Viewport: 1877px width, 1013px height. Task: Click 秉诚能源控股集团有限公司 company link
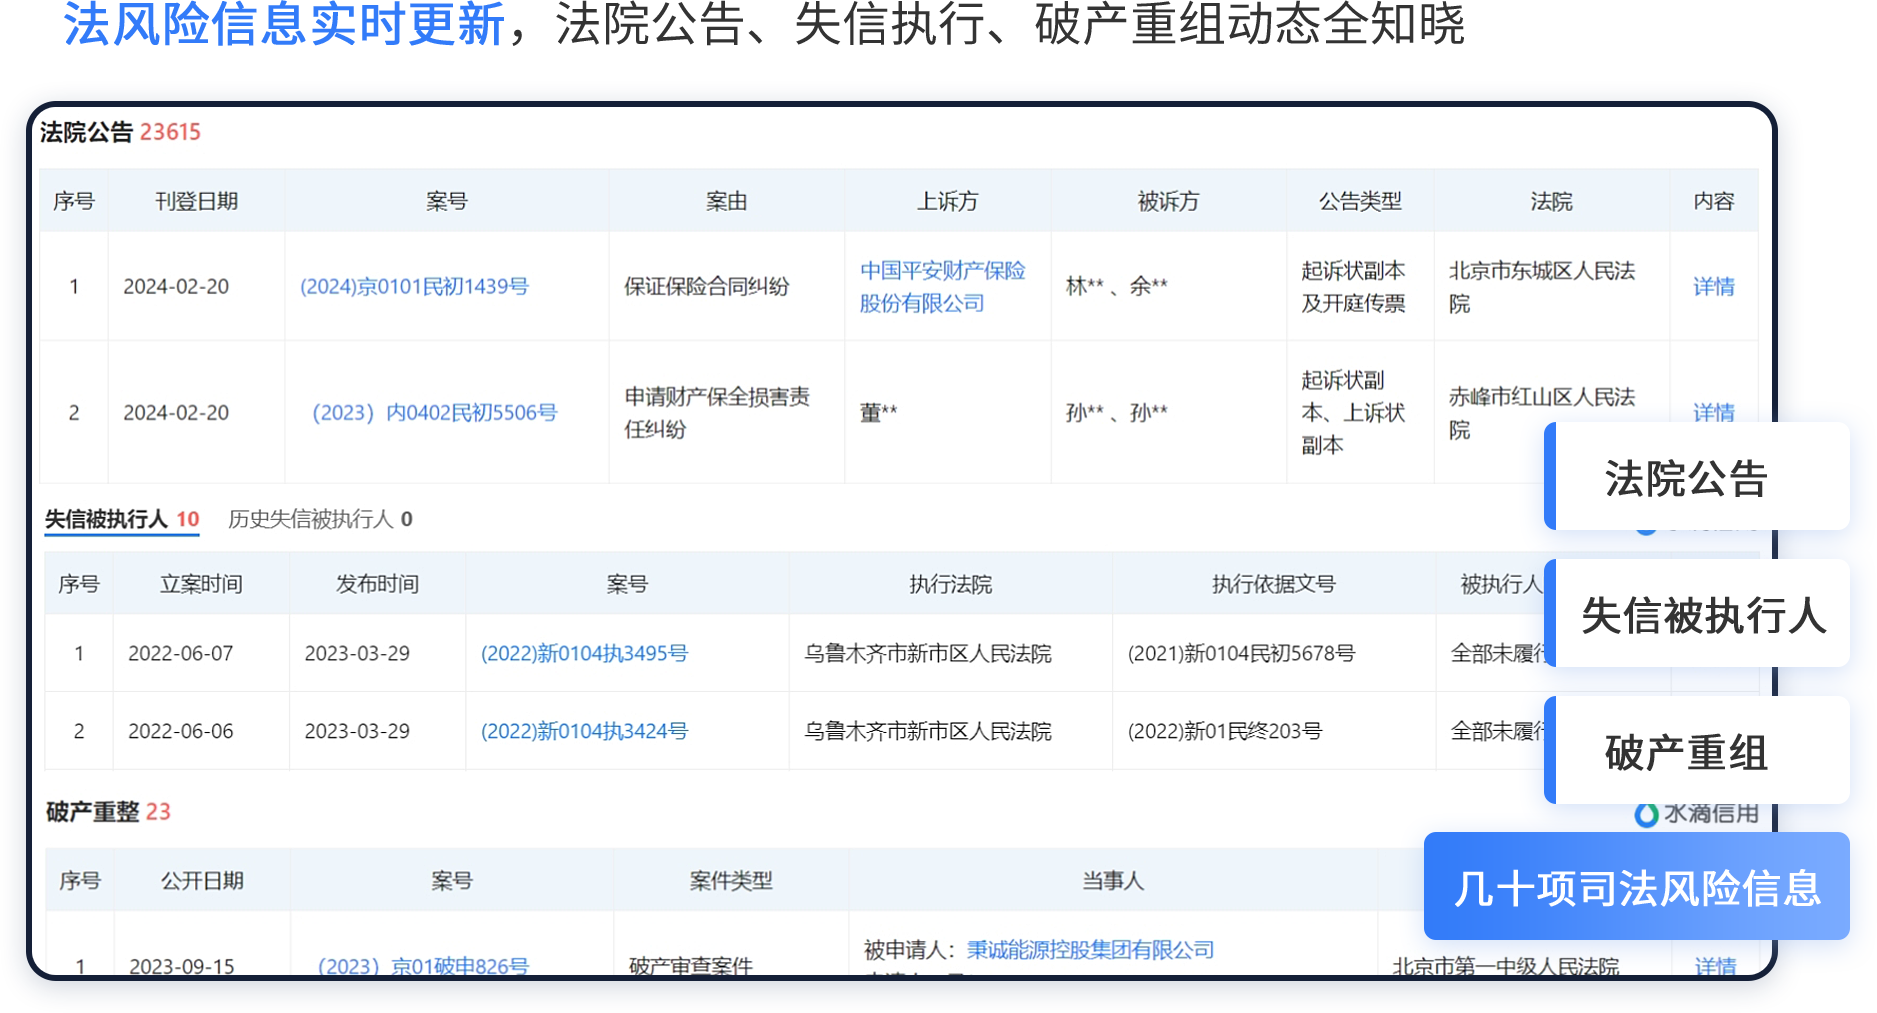coord(1090,950)
